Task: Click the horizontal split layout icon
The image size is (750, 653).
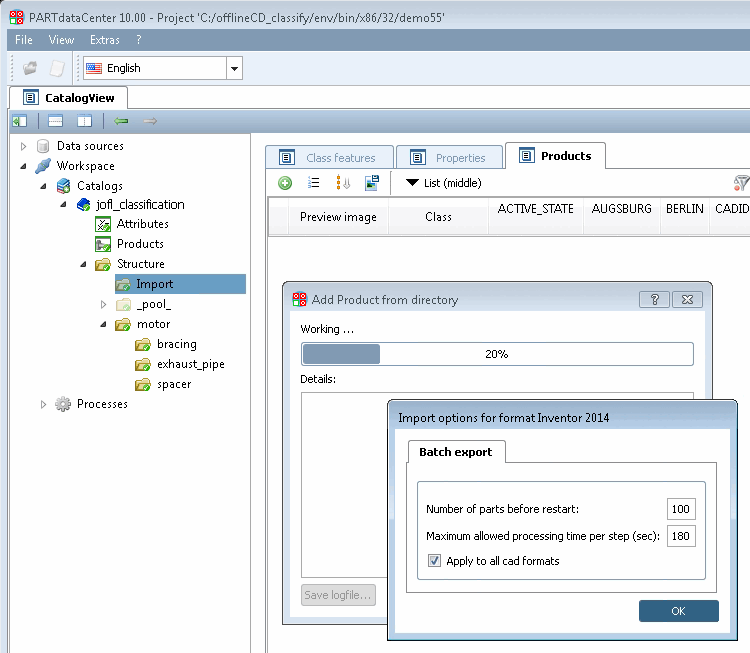Action: click(x=55, y=121)
